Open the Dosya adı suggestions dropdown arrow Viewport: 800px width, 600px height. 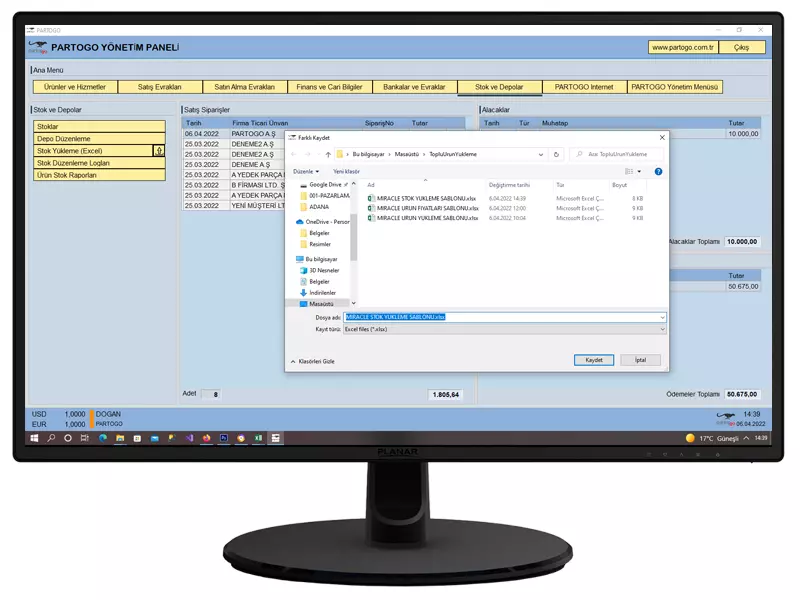(662, 317)
